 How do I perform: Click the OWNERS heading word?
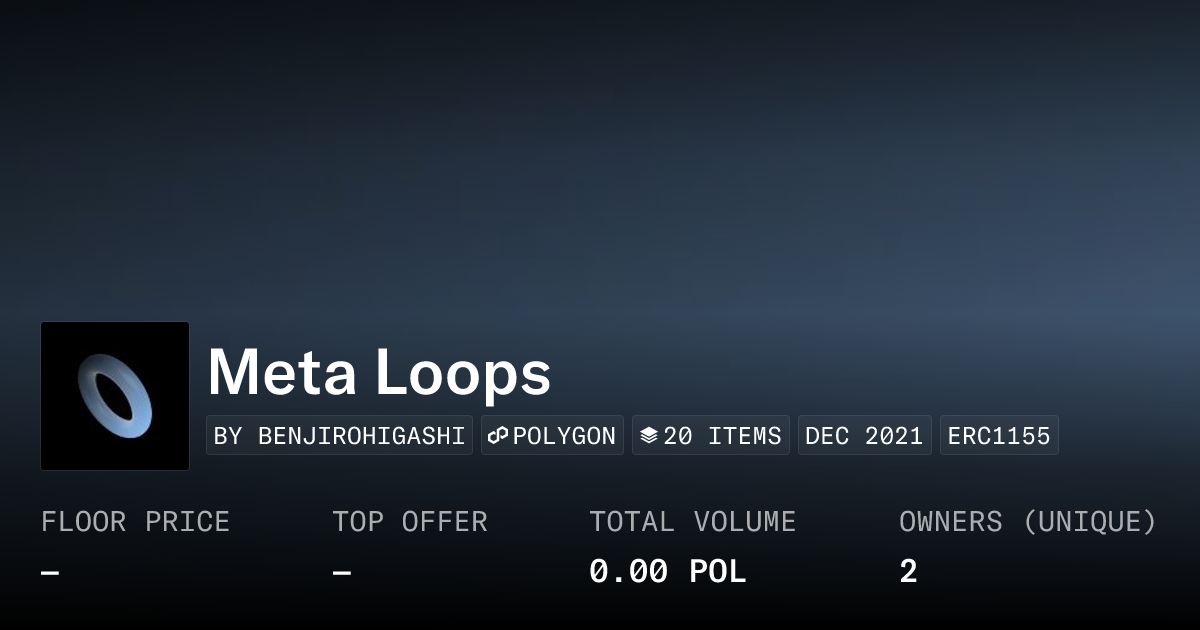(x=950, y=522)
